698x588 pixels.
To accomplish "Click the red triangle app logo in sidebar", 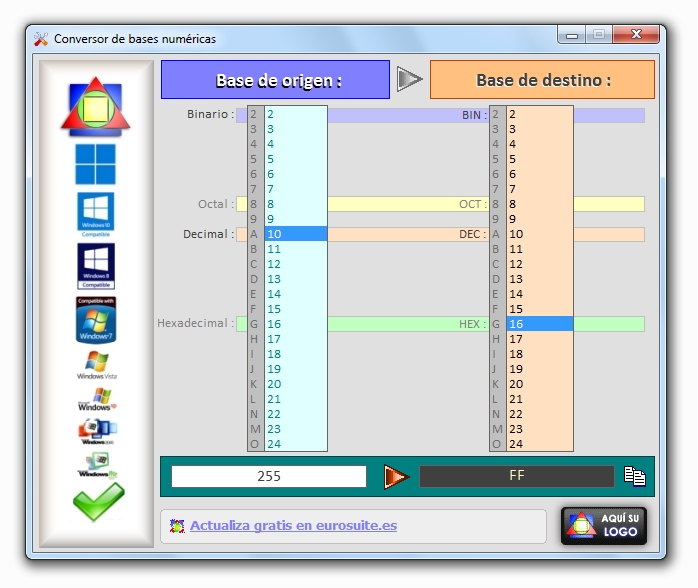I will click(x=96, y=106).
